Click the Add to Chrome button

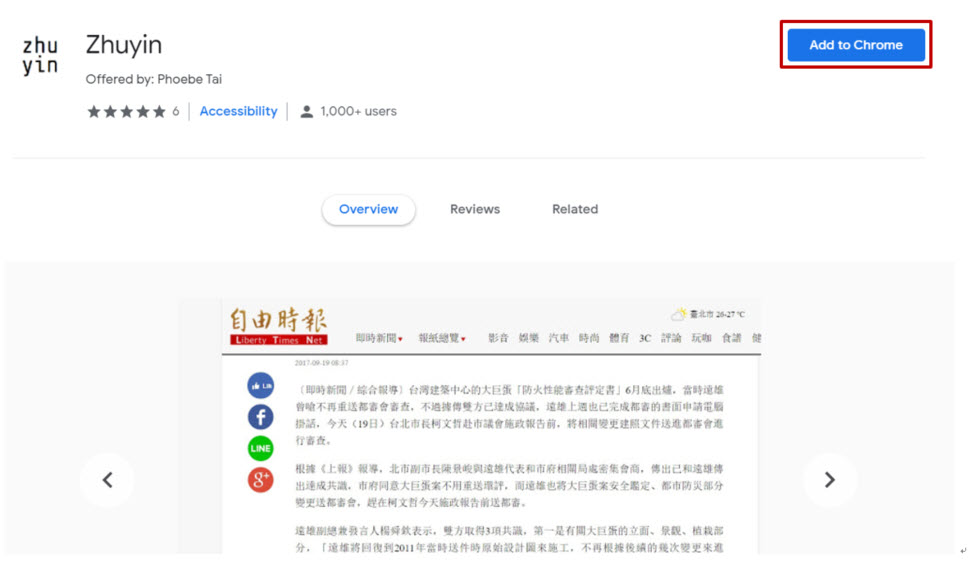coord(856,45)
